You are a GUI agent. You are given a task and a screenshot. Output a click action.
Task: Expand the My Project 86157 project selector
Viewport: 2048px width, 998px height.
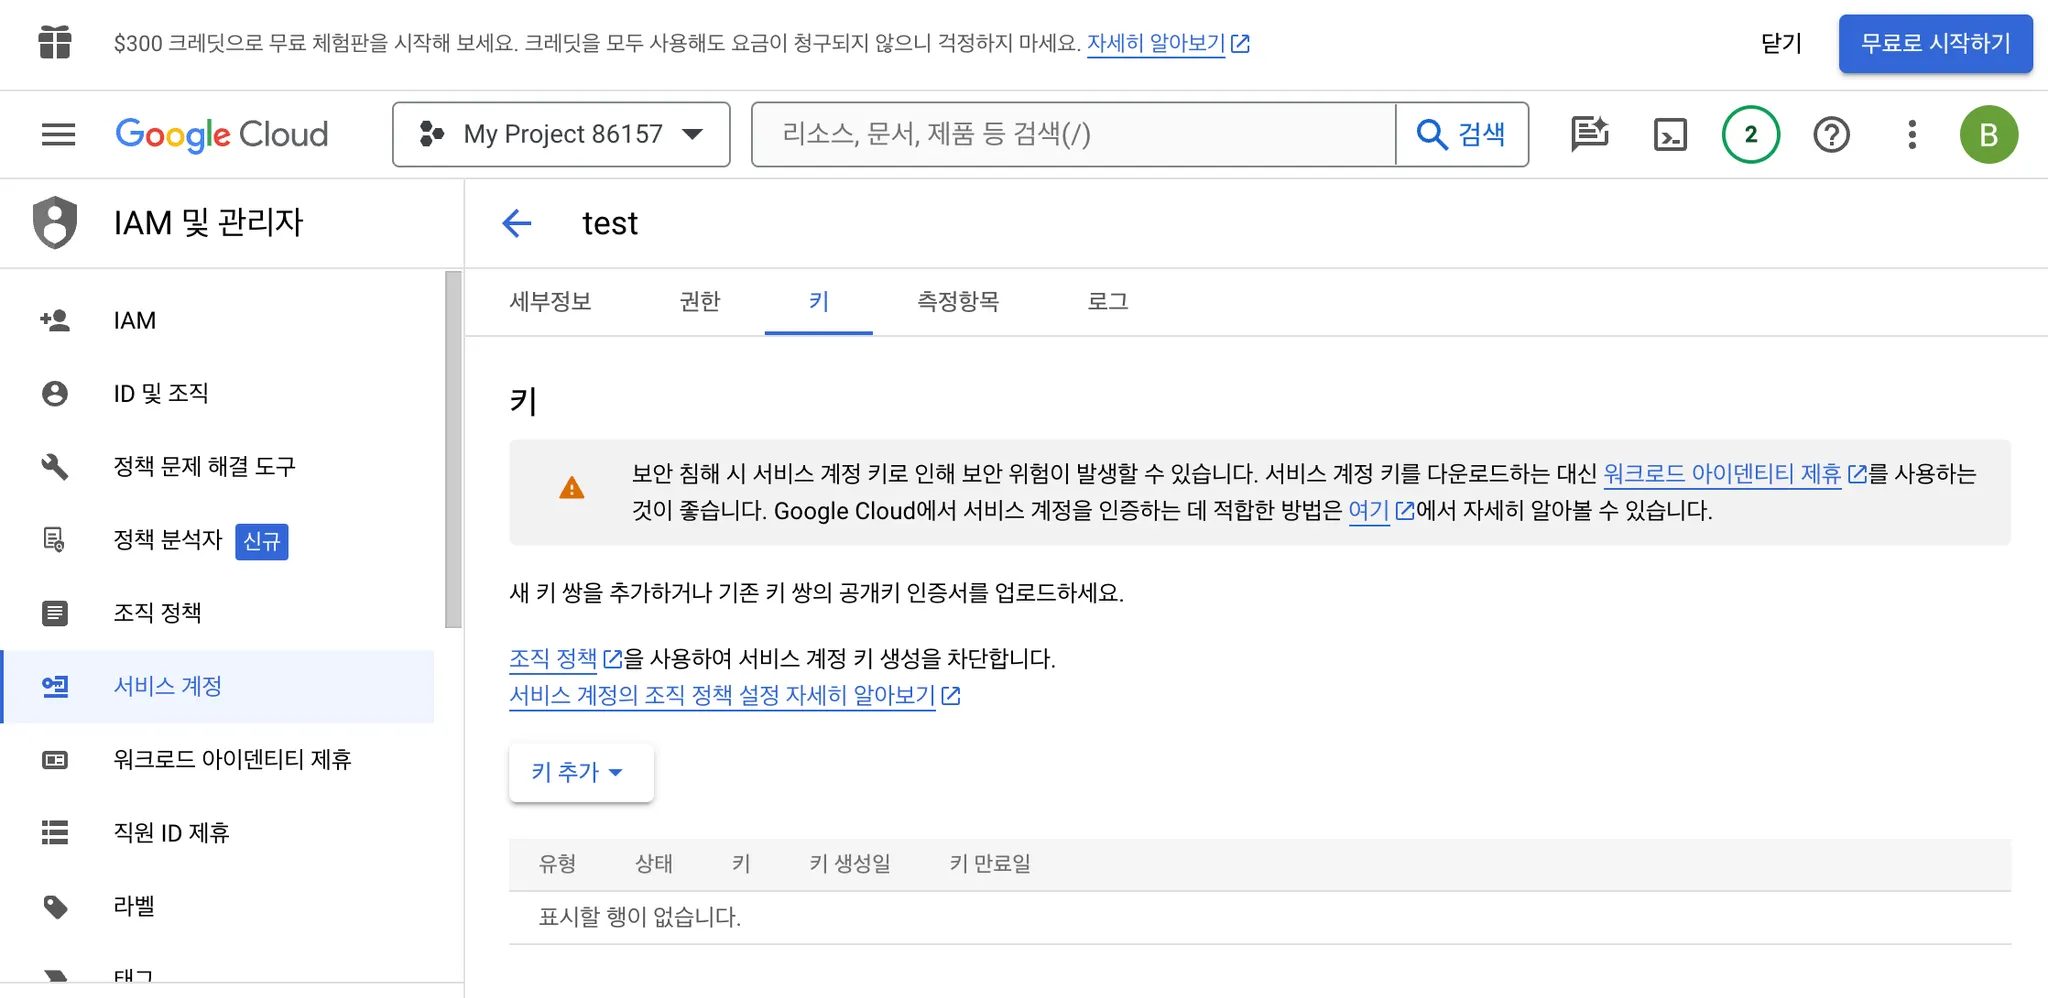(x=561, y=134)
